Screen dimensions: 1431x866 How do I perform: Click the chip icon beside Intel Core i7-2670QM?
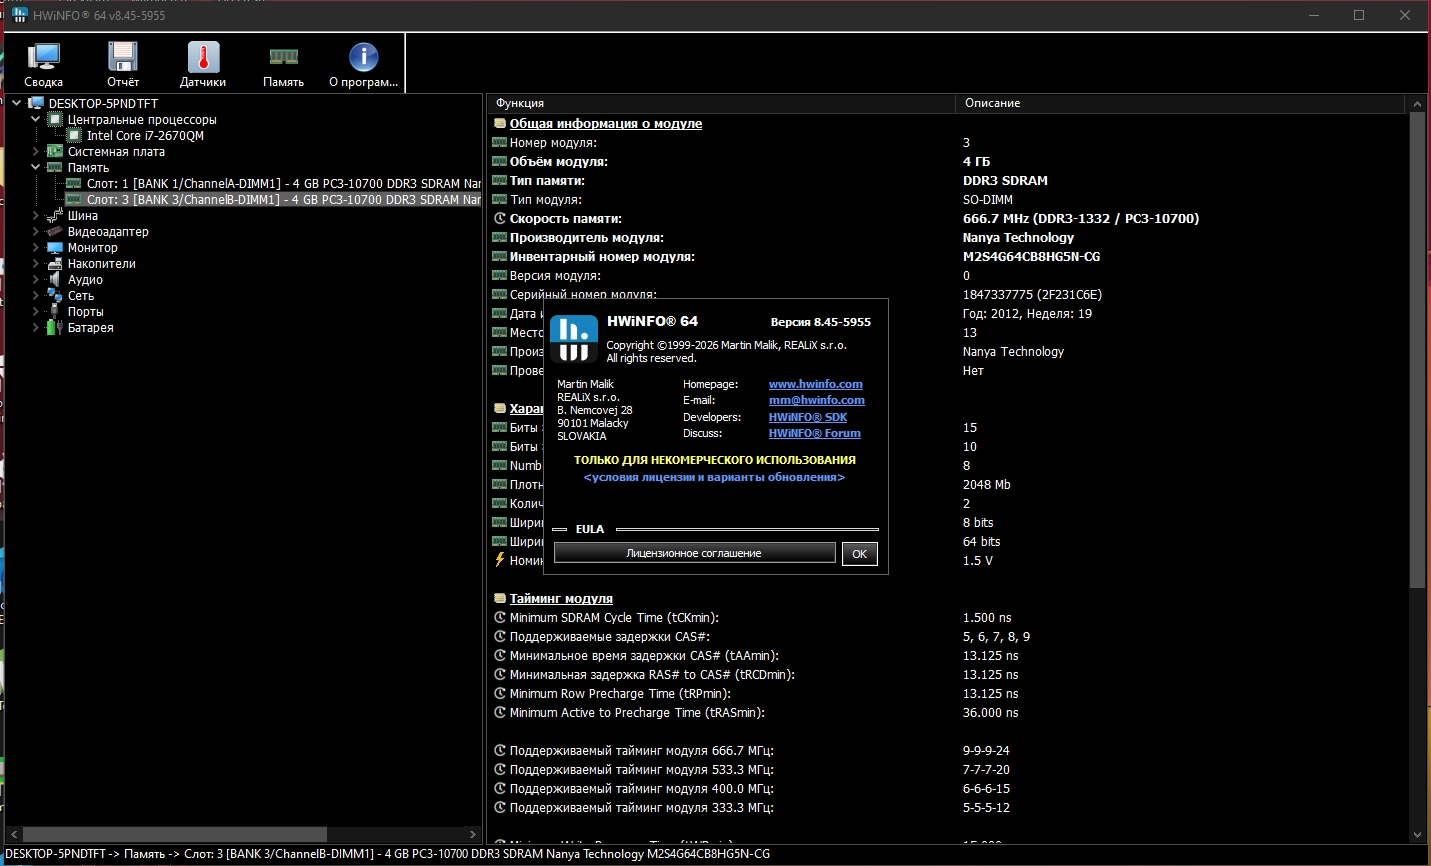pos(74,136)
